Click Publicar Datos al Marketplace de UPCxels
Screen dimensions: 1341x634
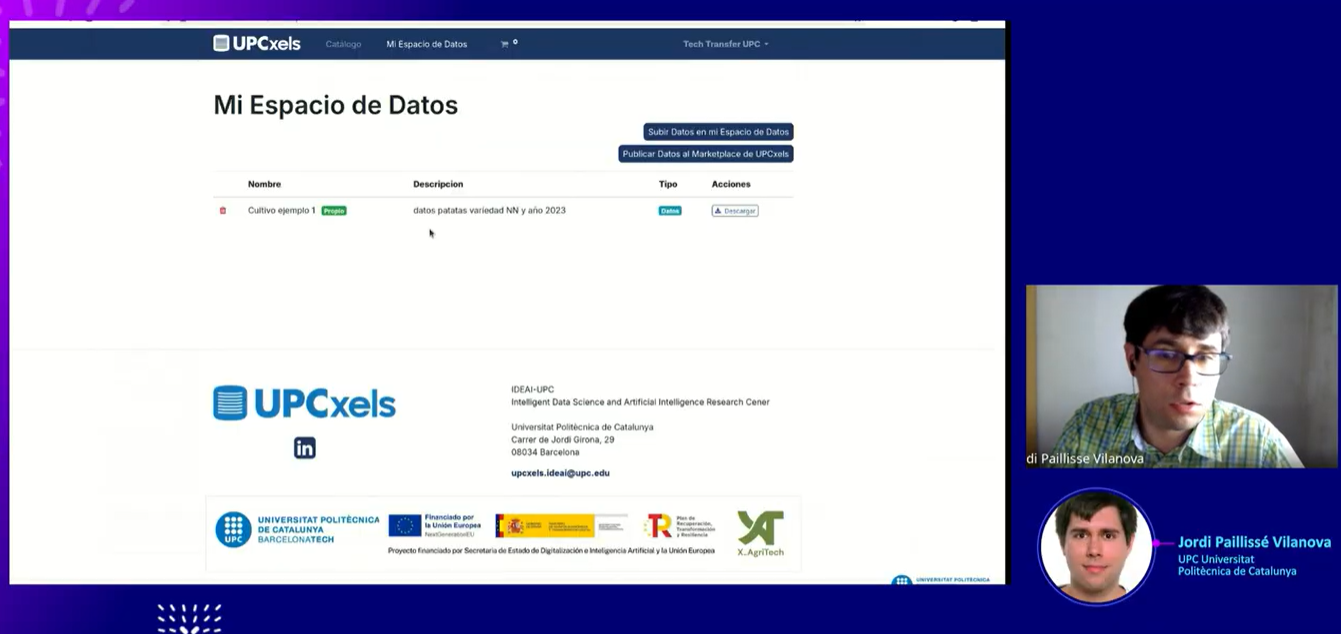pos(706,154)
